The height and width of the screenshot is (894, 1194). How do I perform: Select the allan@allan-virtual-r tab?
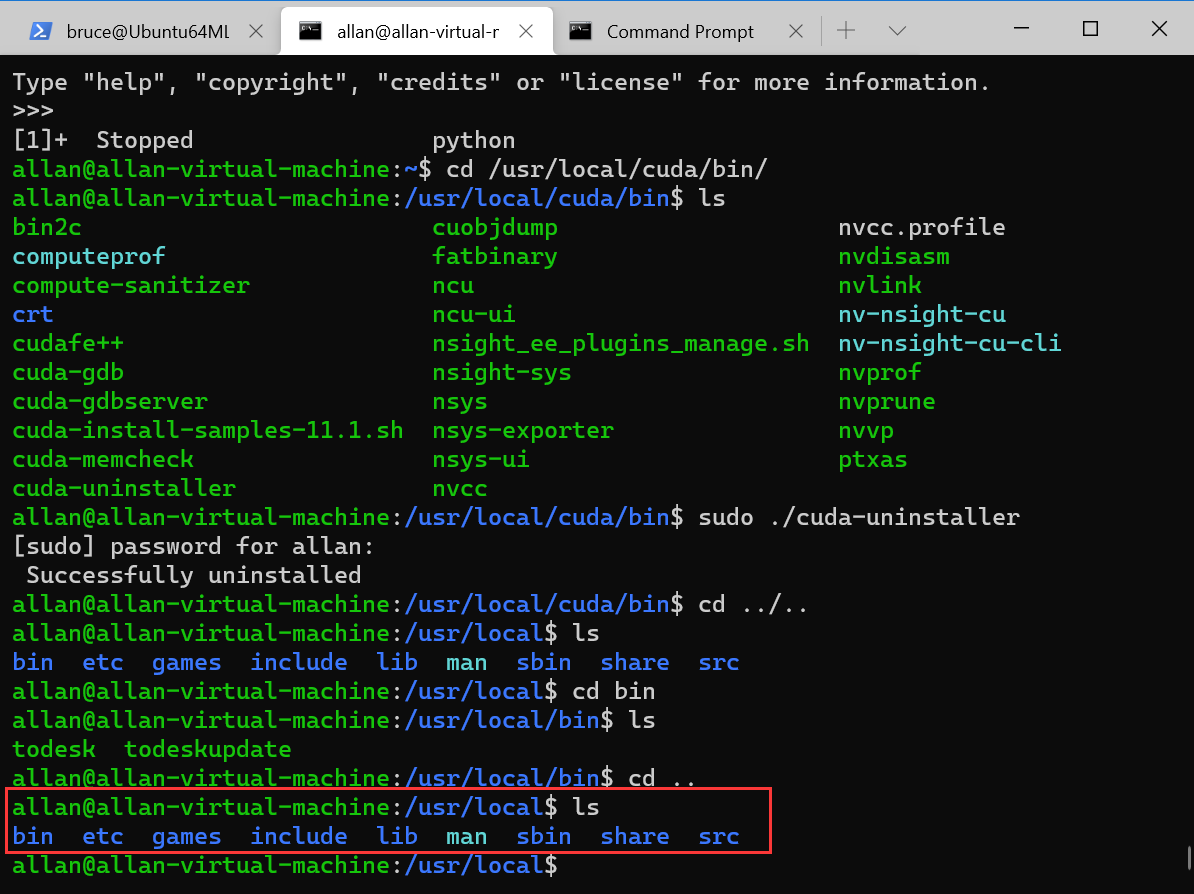[x=417, y=31]
